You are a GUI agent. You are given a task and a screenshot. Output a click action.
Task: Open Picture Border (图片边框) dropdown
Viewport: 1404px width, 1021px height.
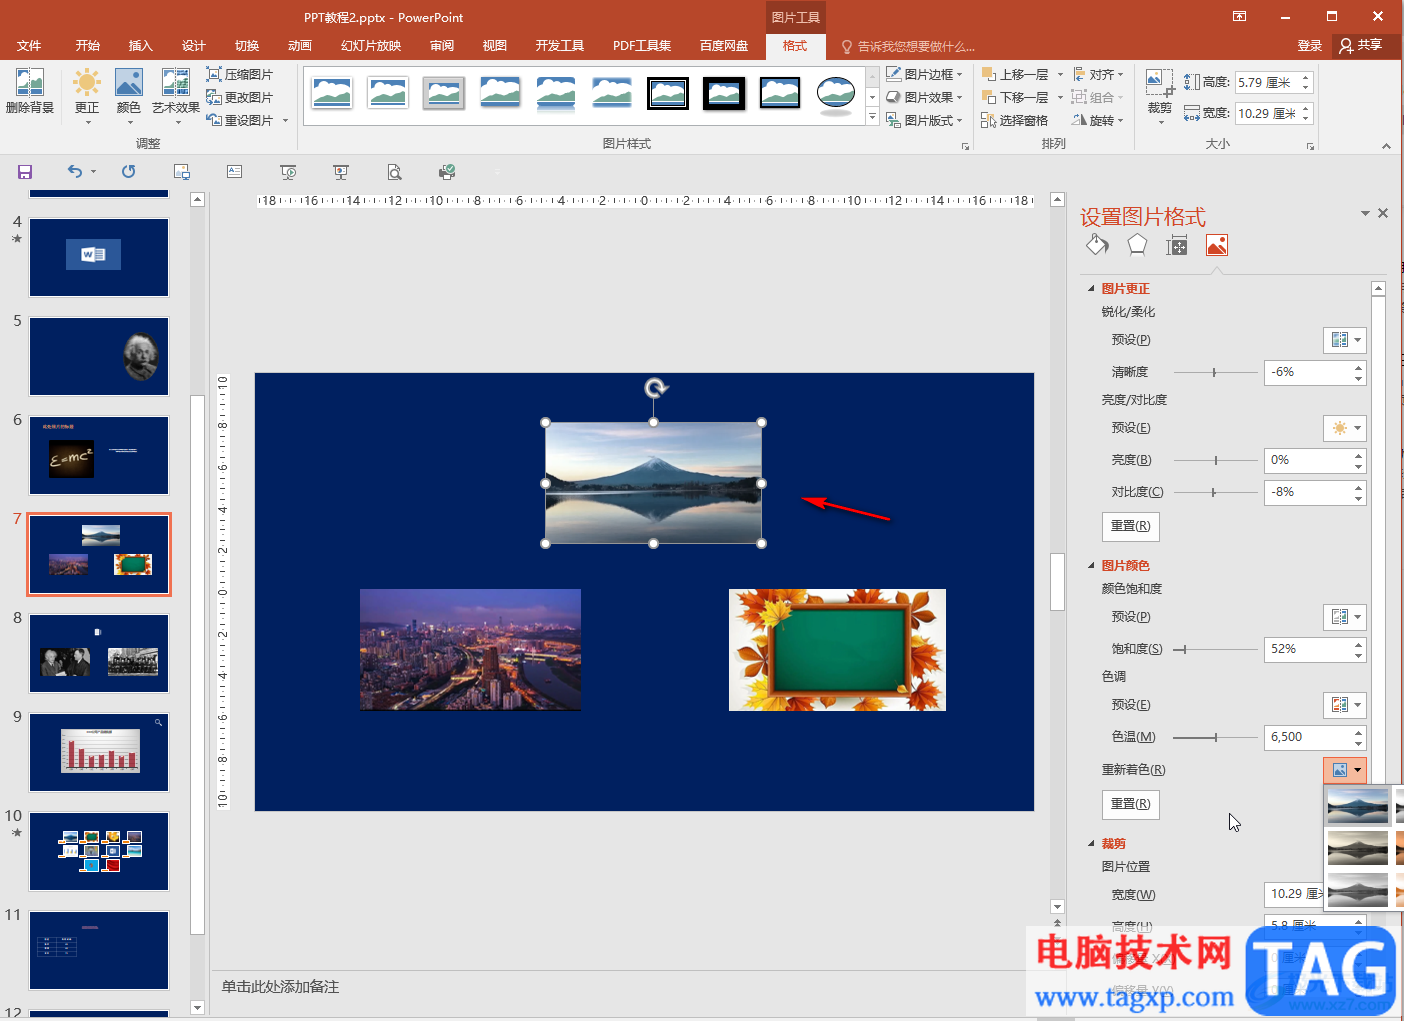(x=924, y=74)
